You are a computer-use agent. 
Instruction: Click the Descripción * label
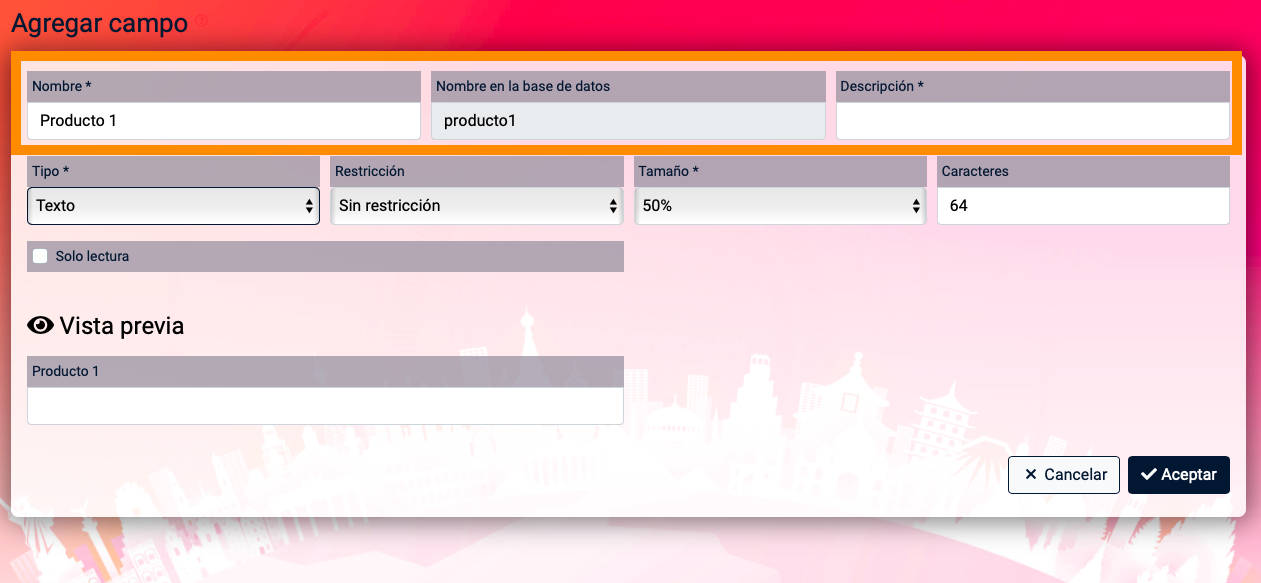882,86
